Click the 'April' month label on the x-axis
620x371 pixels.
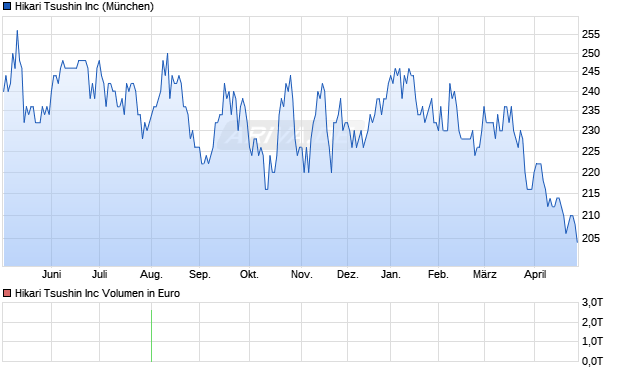coord(535,274)
